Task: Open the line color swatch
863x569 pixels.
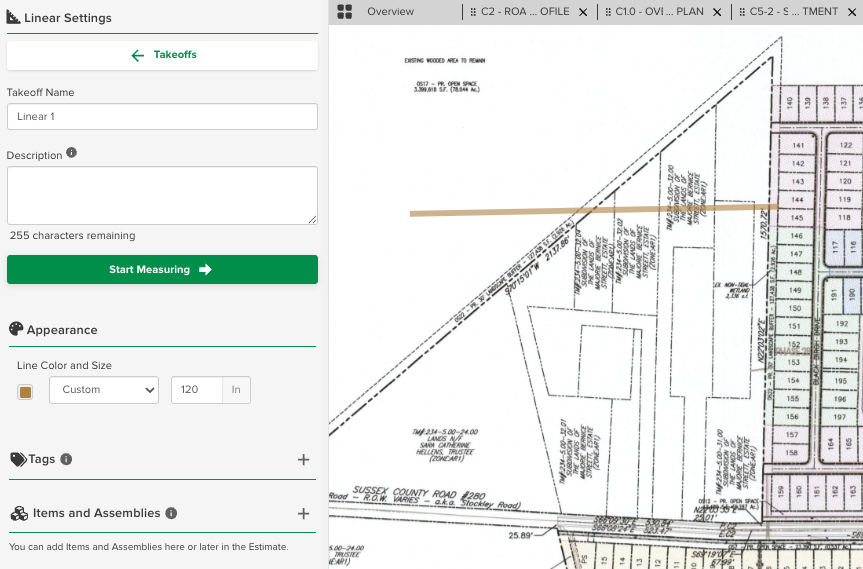Action: [25, 391]
